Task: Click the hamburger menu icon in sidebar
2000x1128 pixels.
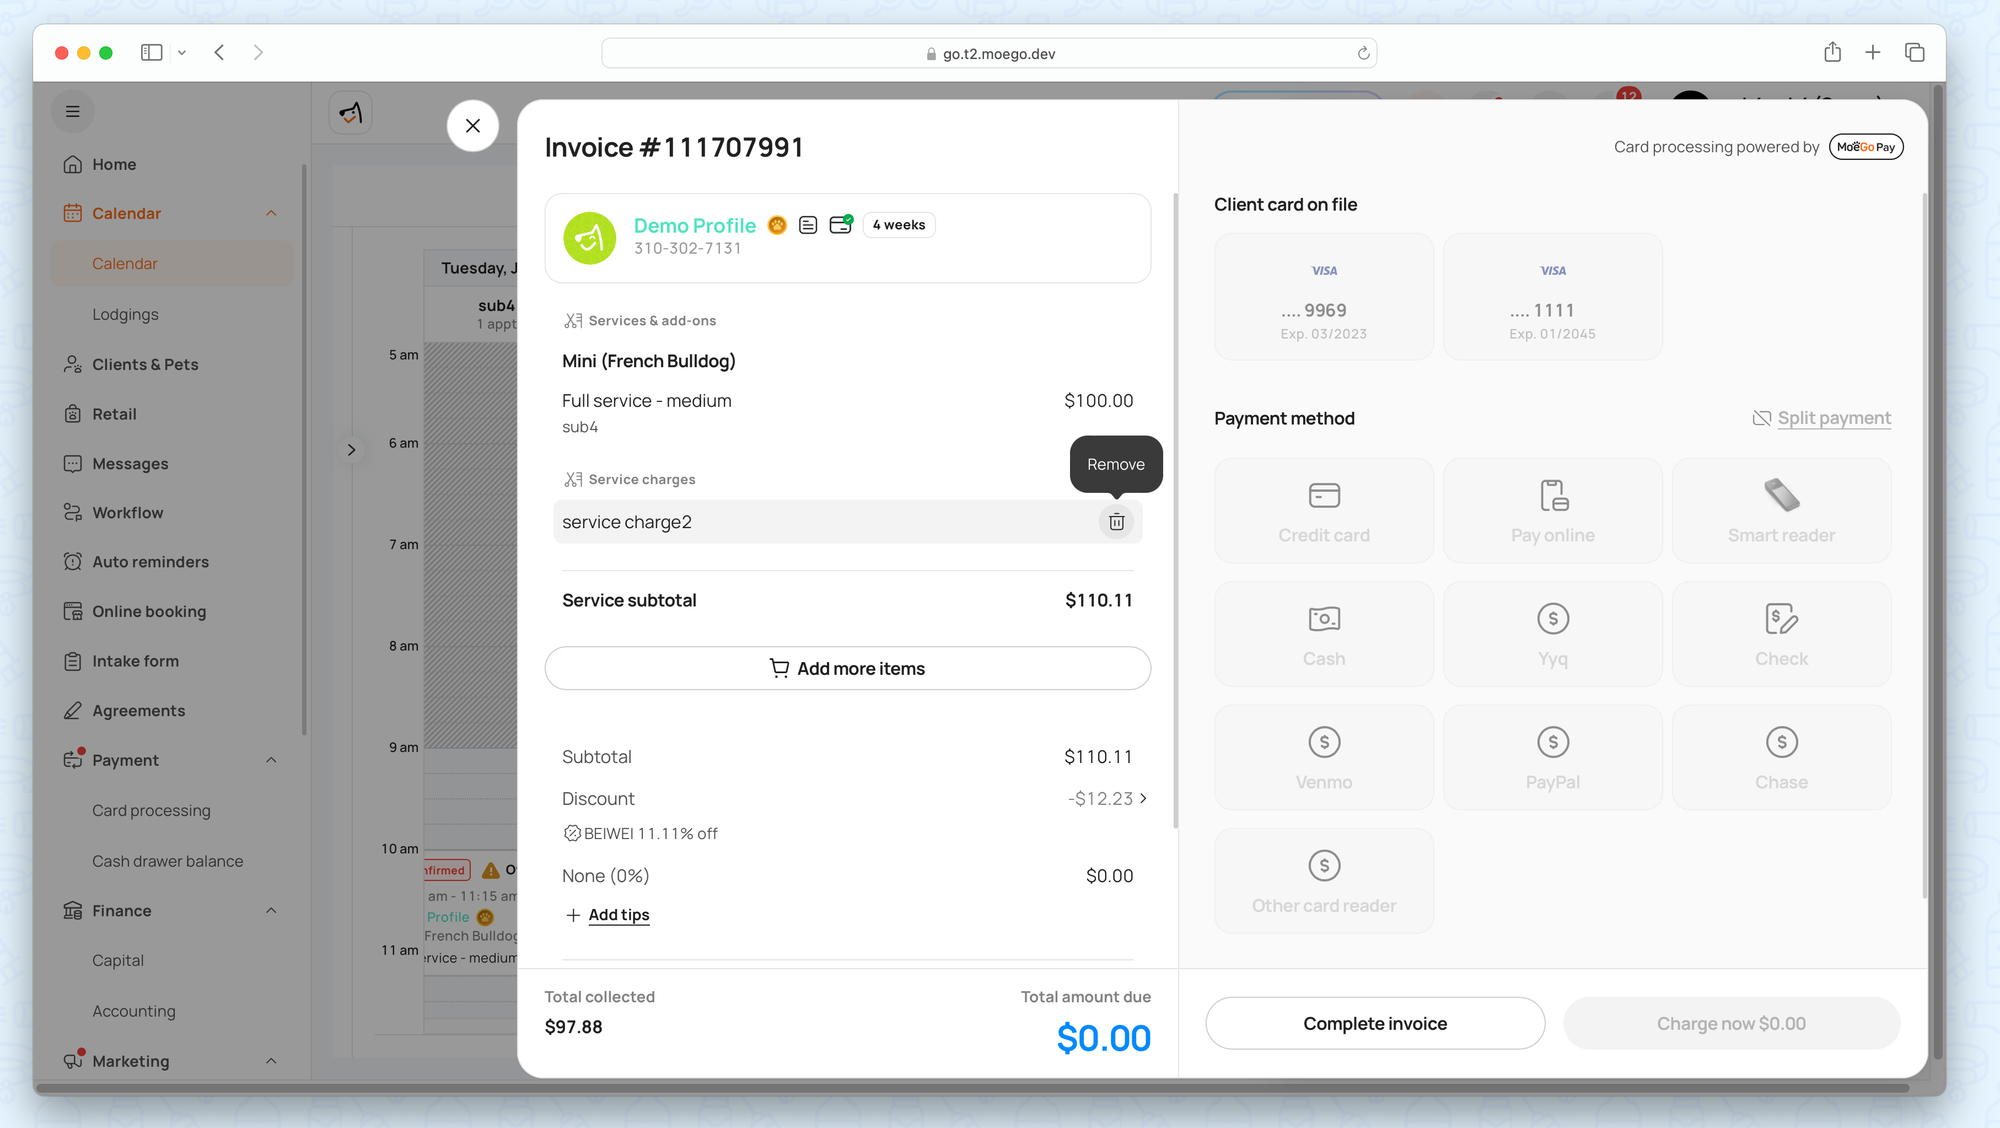Action: point(73,112)
